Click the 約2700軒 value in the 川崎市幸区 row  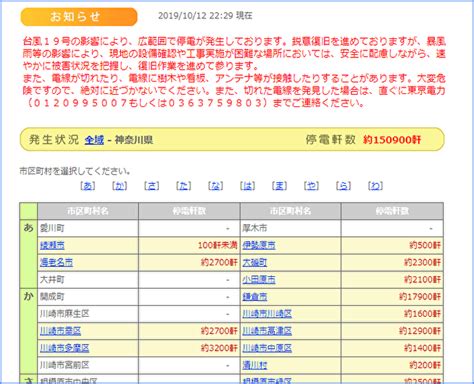click(219, 331)
